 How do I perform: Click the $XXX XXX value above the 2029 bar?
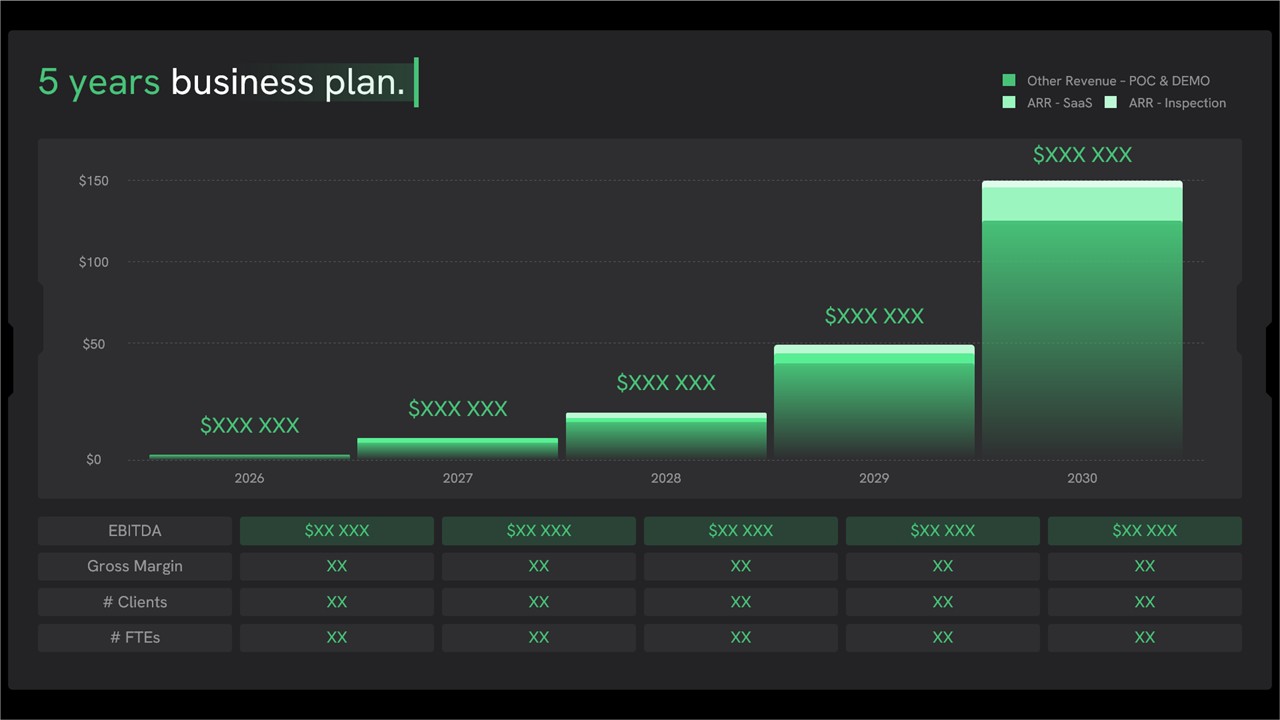874,316
